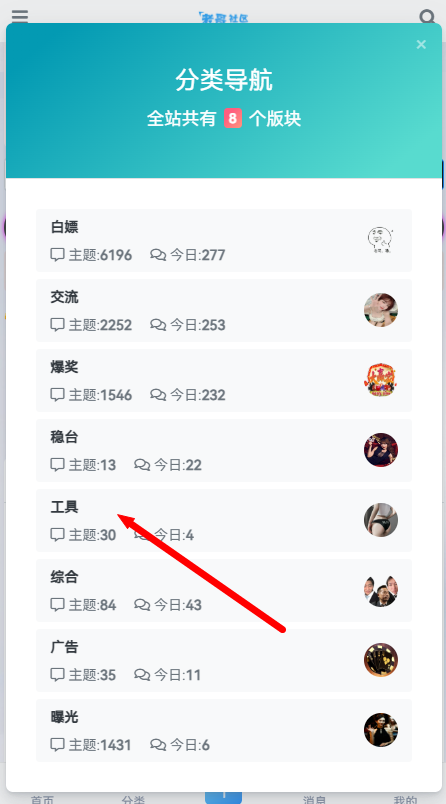Viewport: 446px width, 804px height.
Task: Open the 交流 category
Action: (x=224, y=310)
